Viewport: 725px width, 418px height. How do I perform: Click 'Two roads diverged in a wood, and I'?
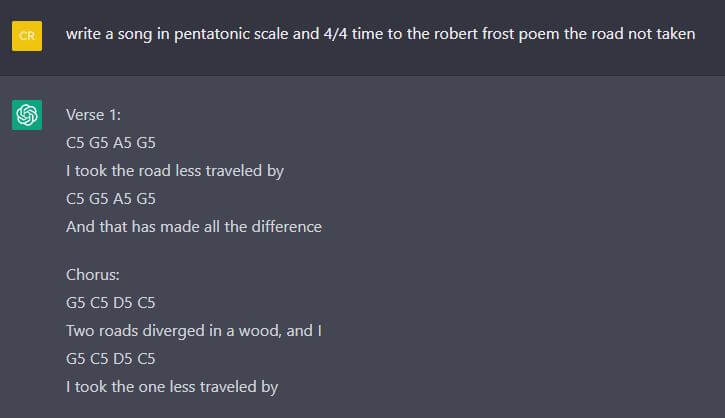point(194,331)
